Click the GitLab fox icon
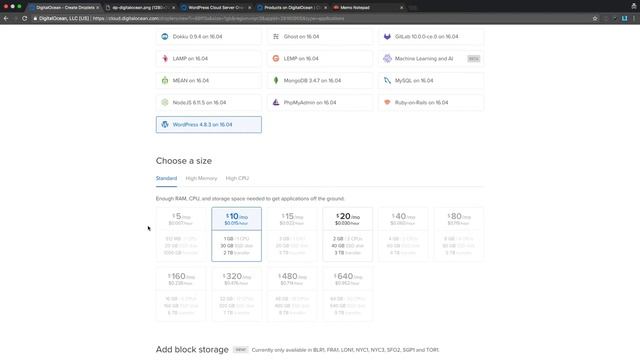This screenshot has height=360, width=640. point(387,36)
